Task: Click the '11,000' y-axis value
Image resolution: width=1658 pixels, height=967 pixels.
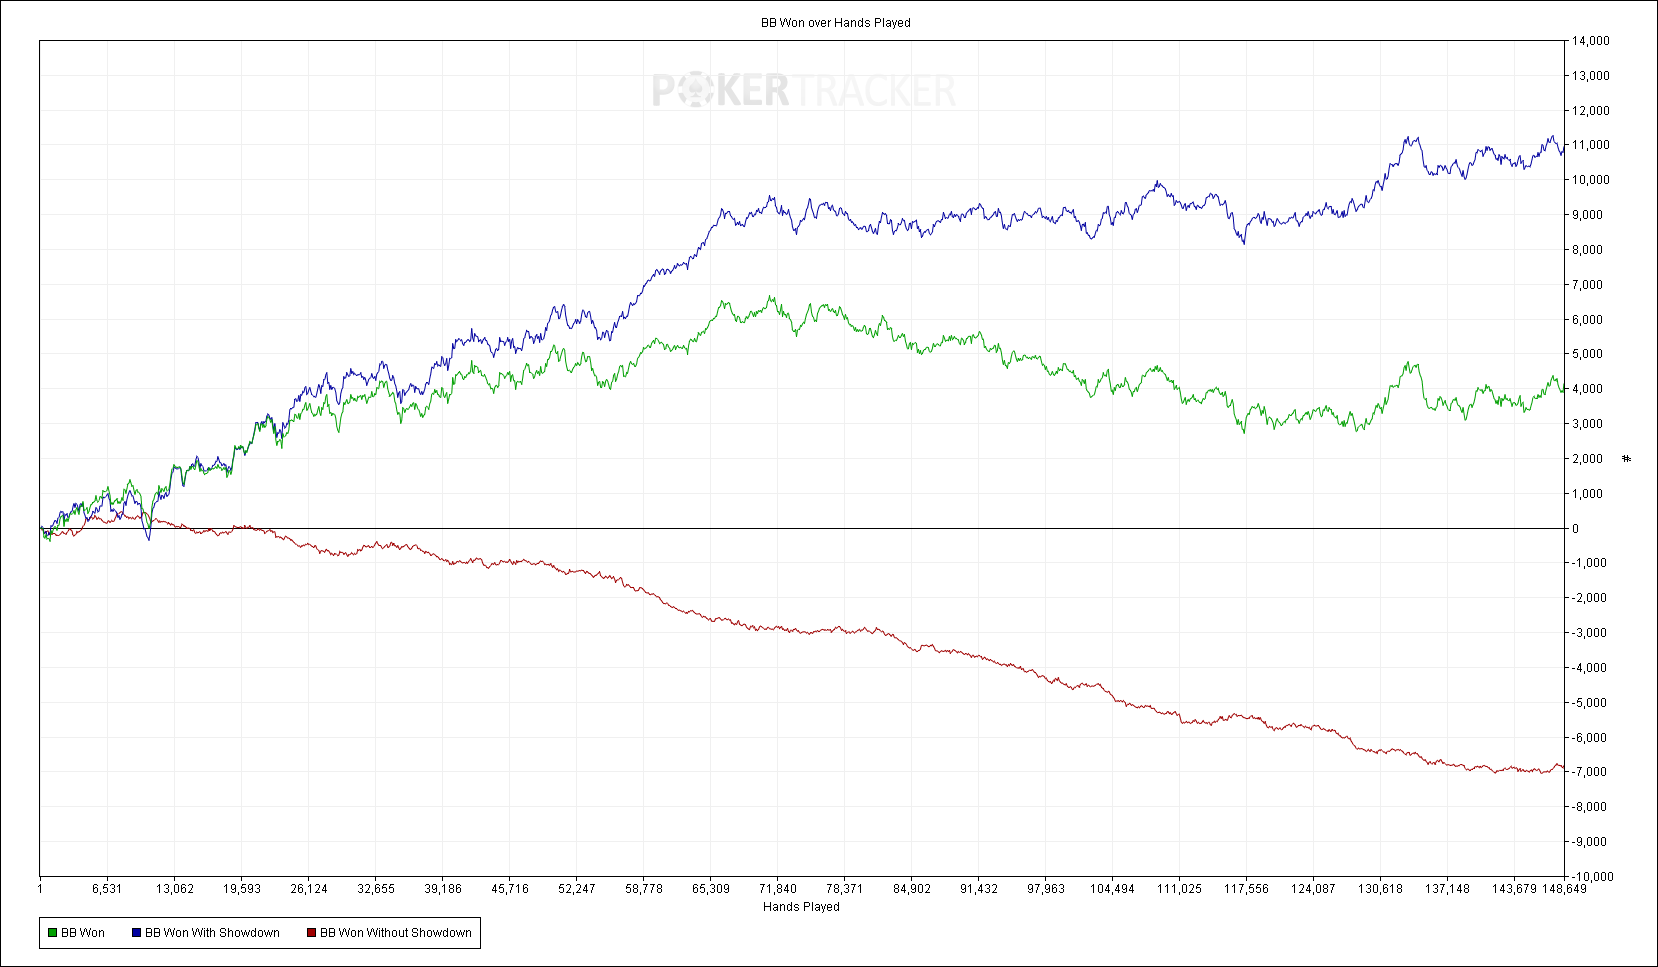Action: click(x=1591, y=145)
